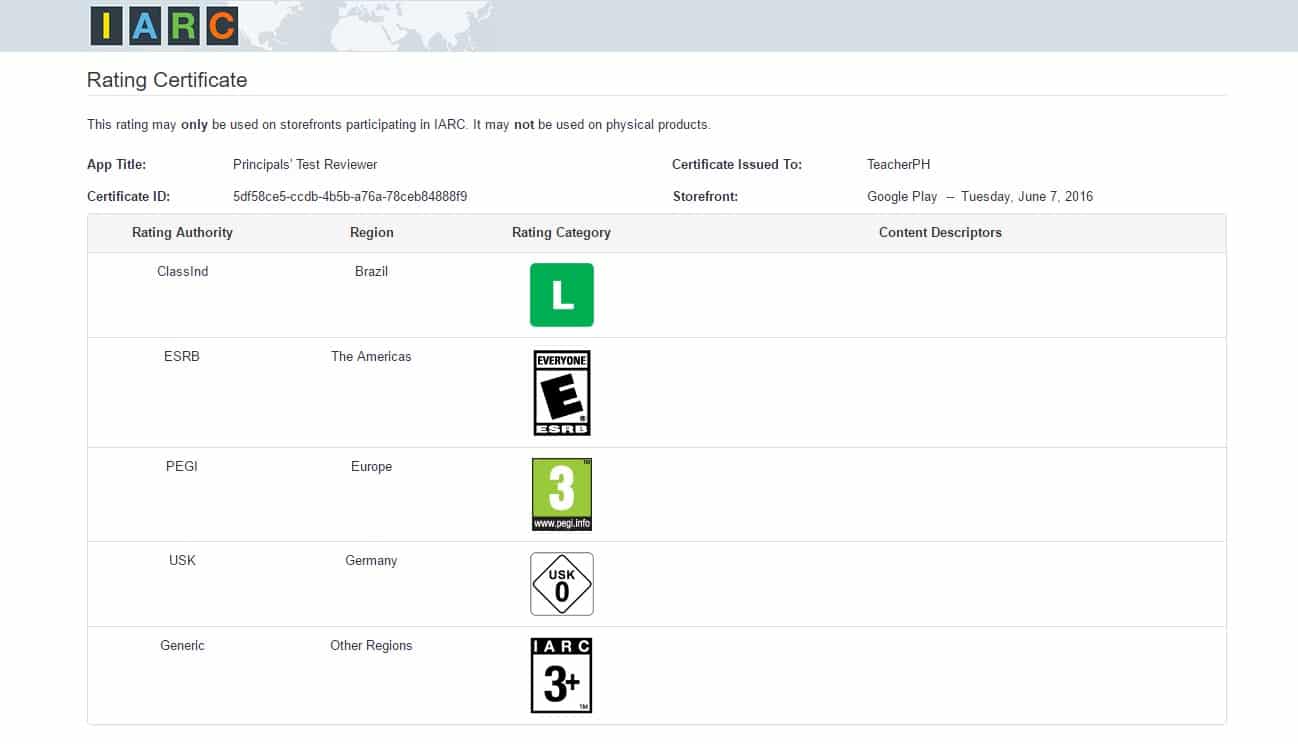
Task: Click the Certificate Issued To label
Action: [x=737, y=164]
